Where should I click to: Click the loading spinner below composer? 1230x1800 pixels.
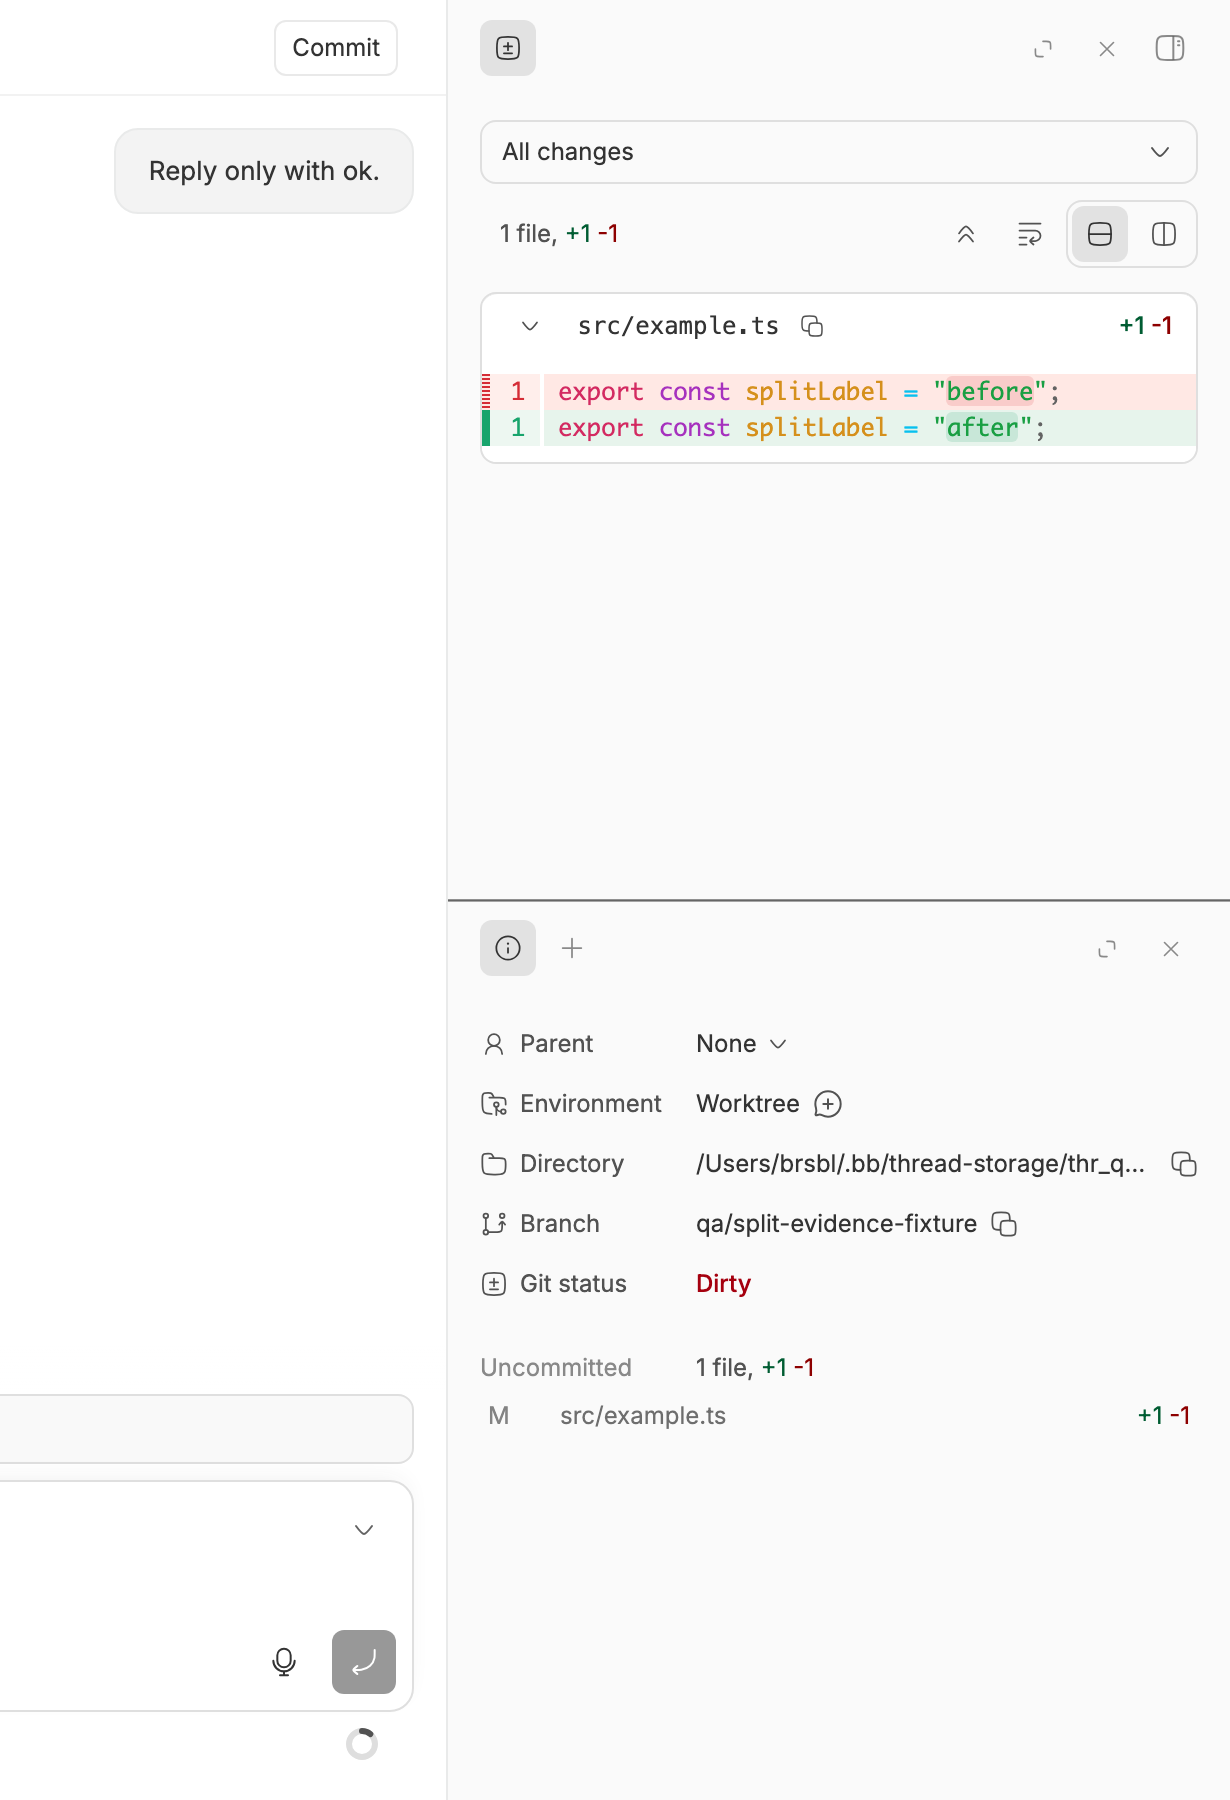click(362, 1744)
